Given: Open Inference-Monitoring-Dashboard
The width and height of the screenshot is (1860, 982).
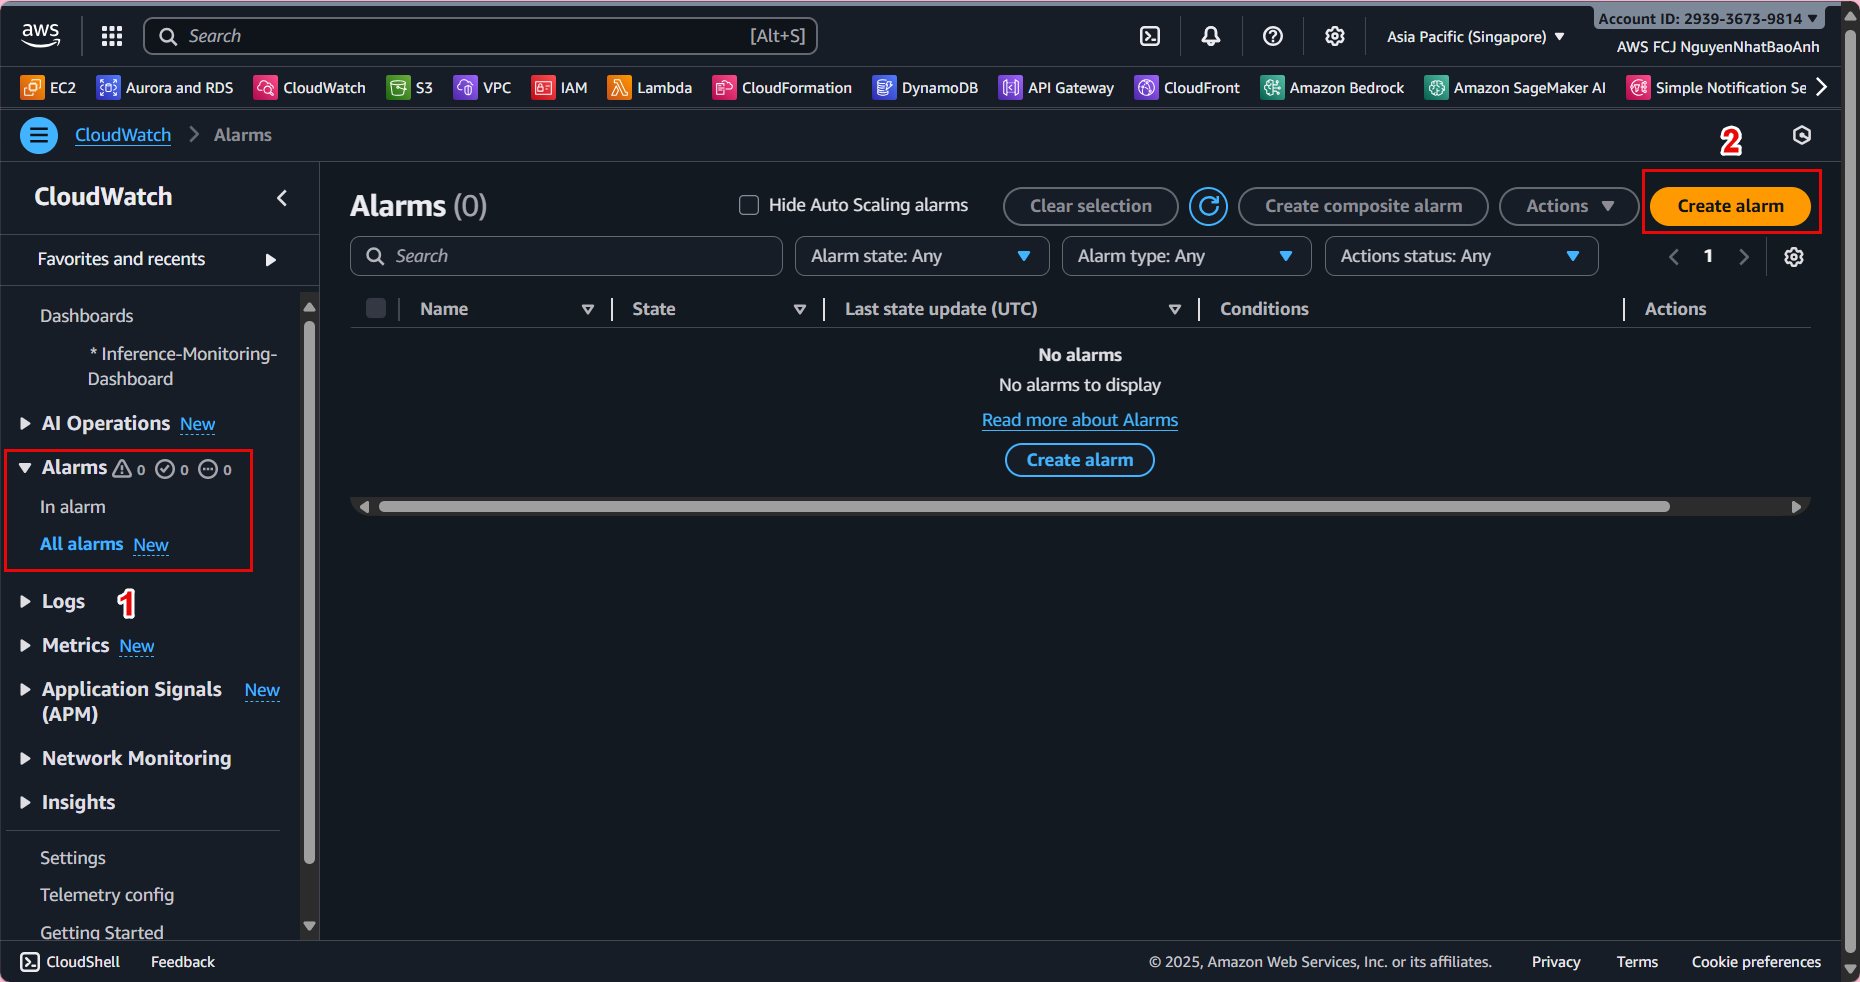Looking at the screenshot, I should click(182, 366).
